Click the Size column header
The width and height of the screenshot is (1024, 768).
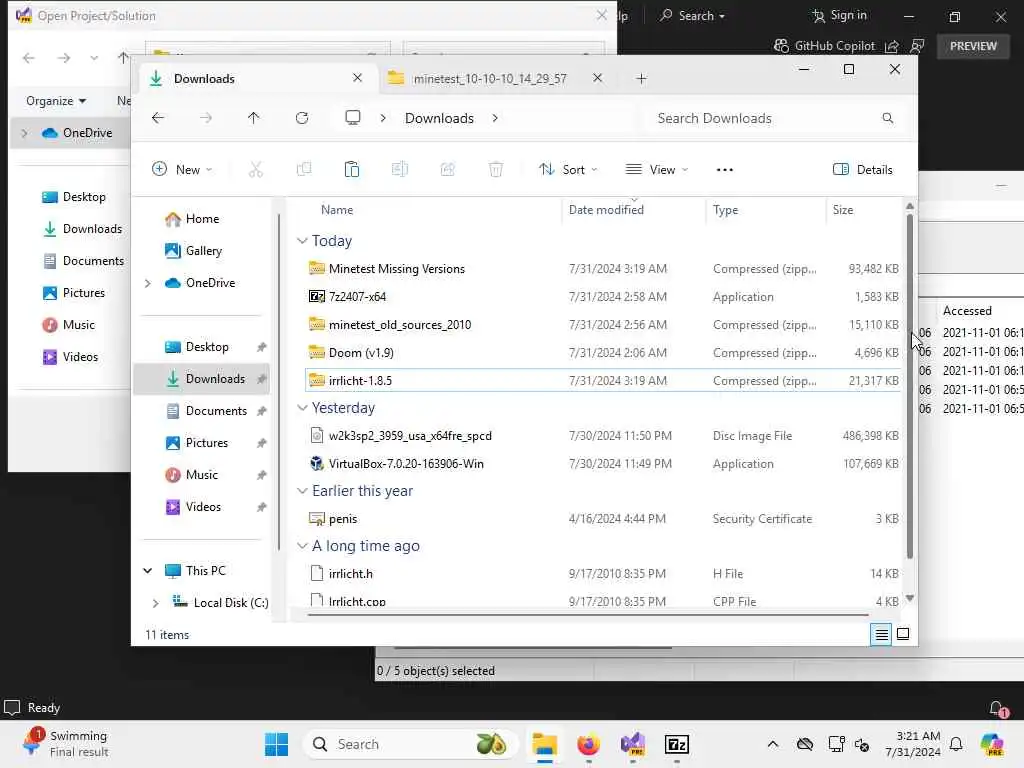coord(842,210)
